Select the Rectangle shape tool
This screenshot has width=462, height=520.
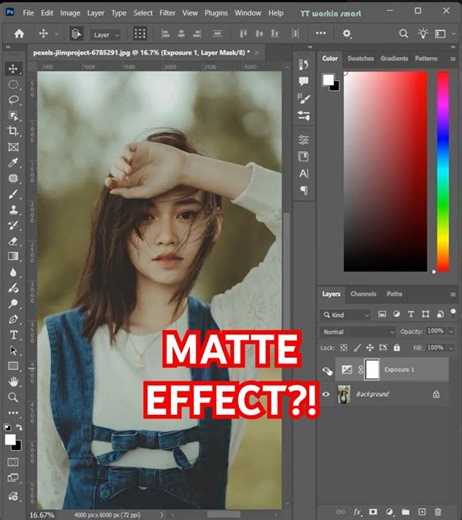(13, 366)
